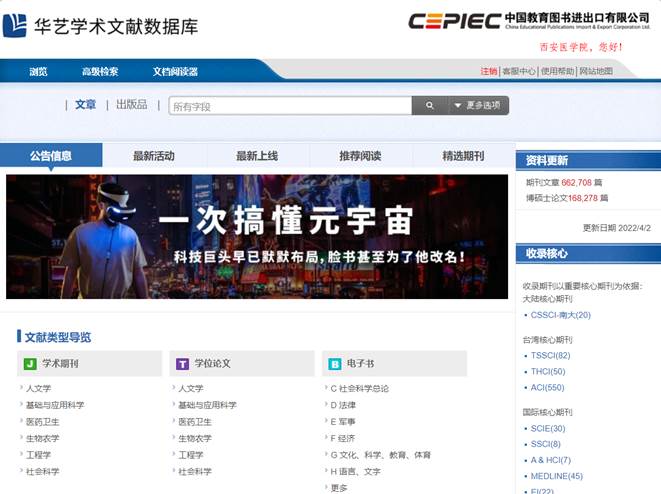The height and width of the screenshot is (494, 661).
Task: Open 基础与应用科学 under 学术期刊
Action: click(x=55, y=405)
